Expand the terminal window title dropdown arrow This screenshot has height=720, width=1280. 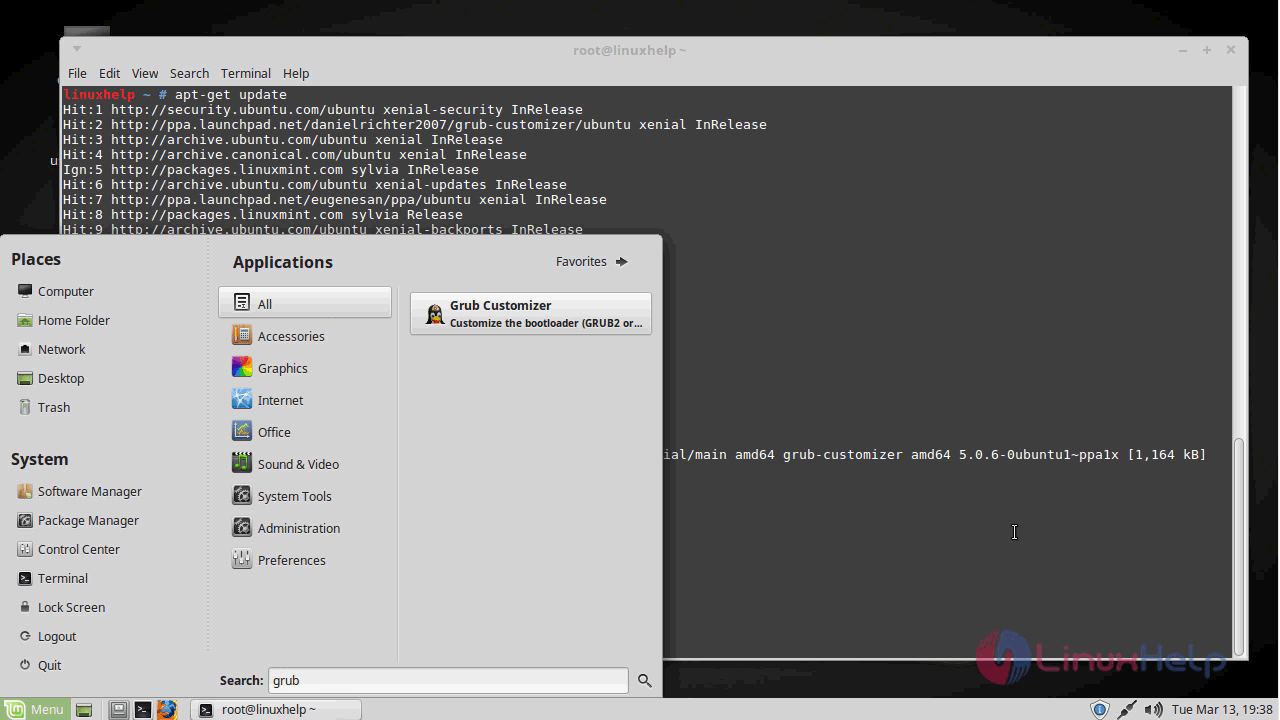coord(77,49)
